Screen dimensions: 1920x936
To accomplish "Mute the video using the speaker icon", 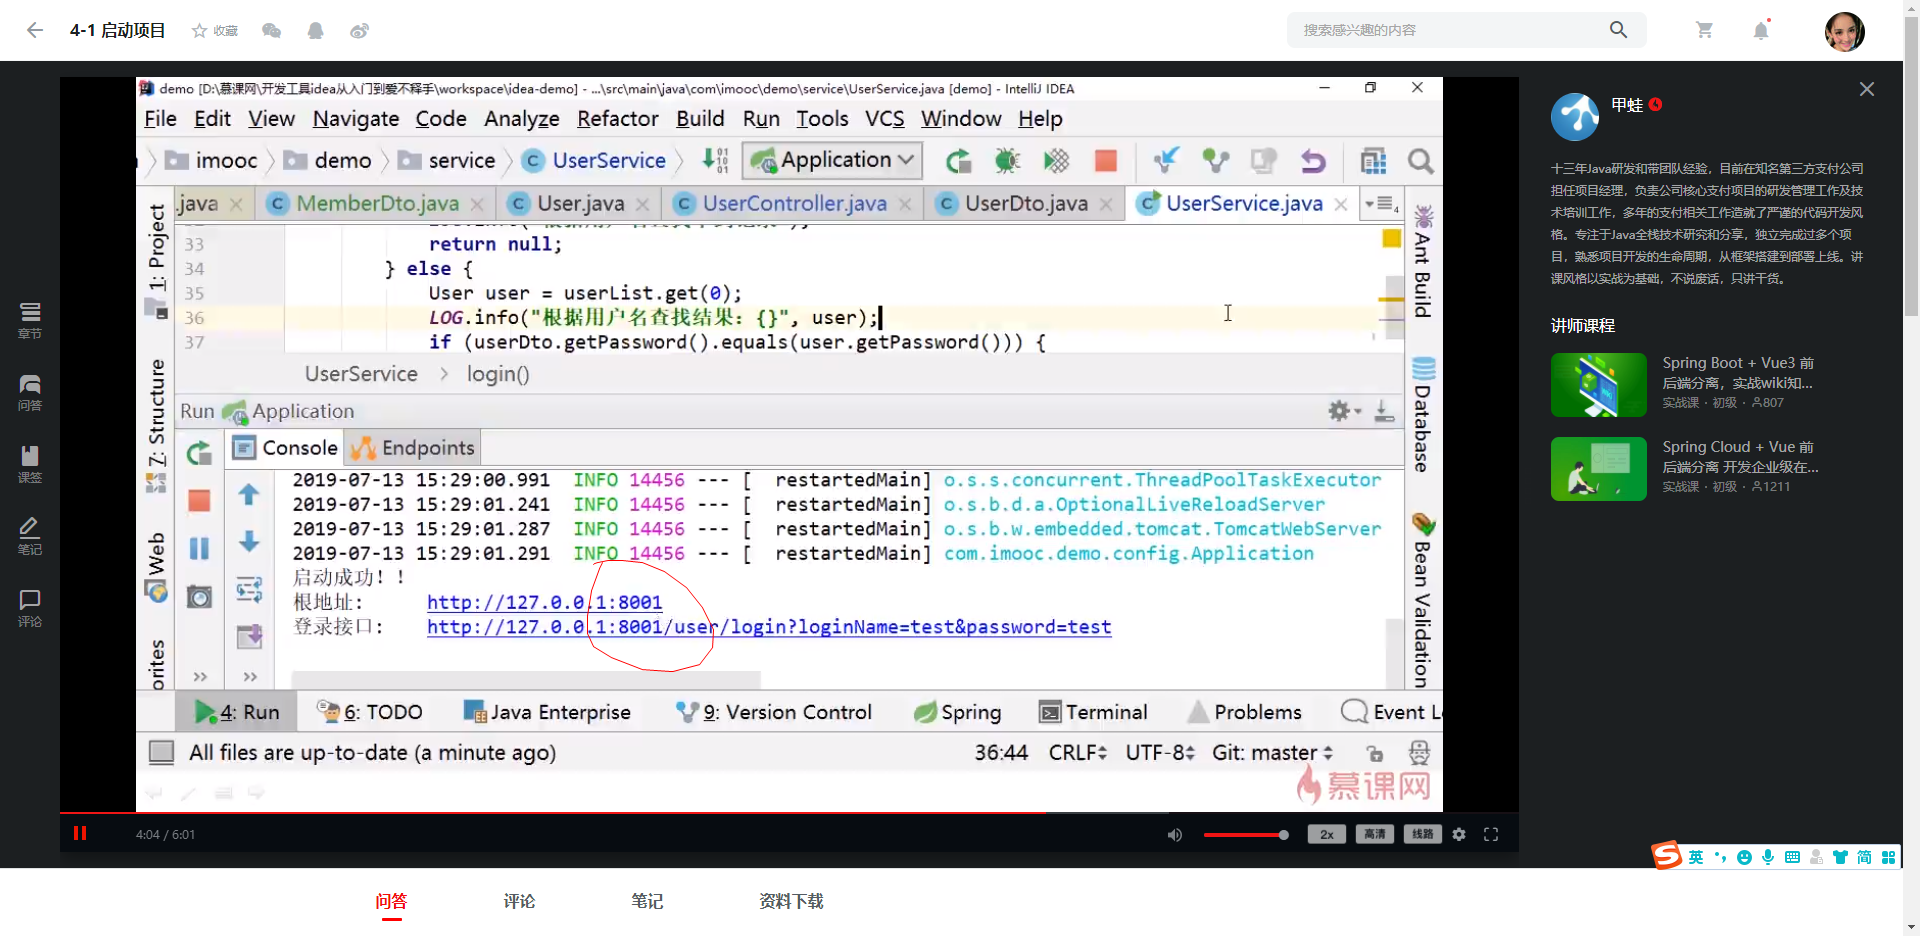I will (x=1175, y=834).
